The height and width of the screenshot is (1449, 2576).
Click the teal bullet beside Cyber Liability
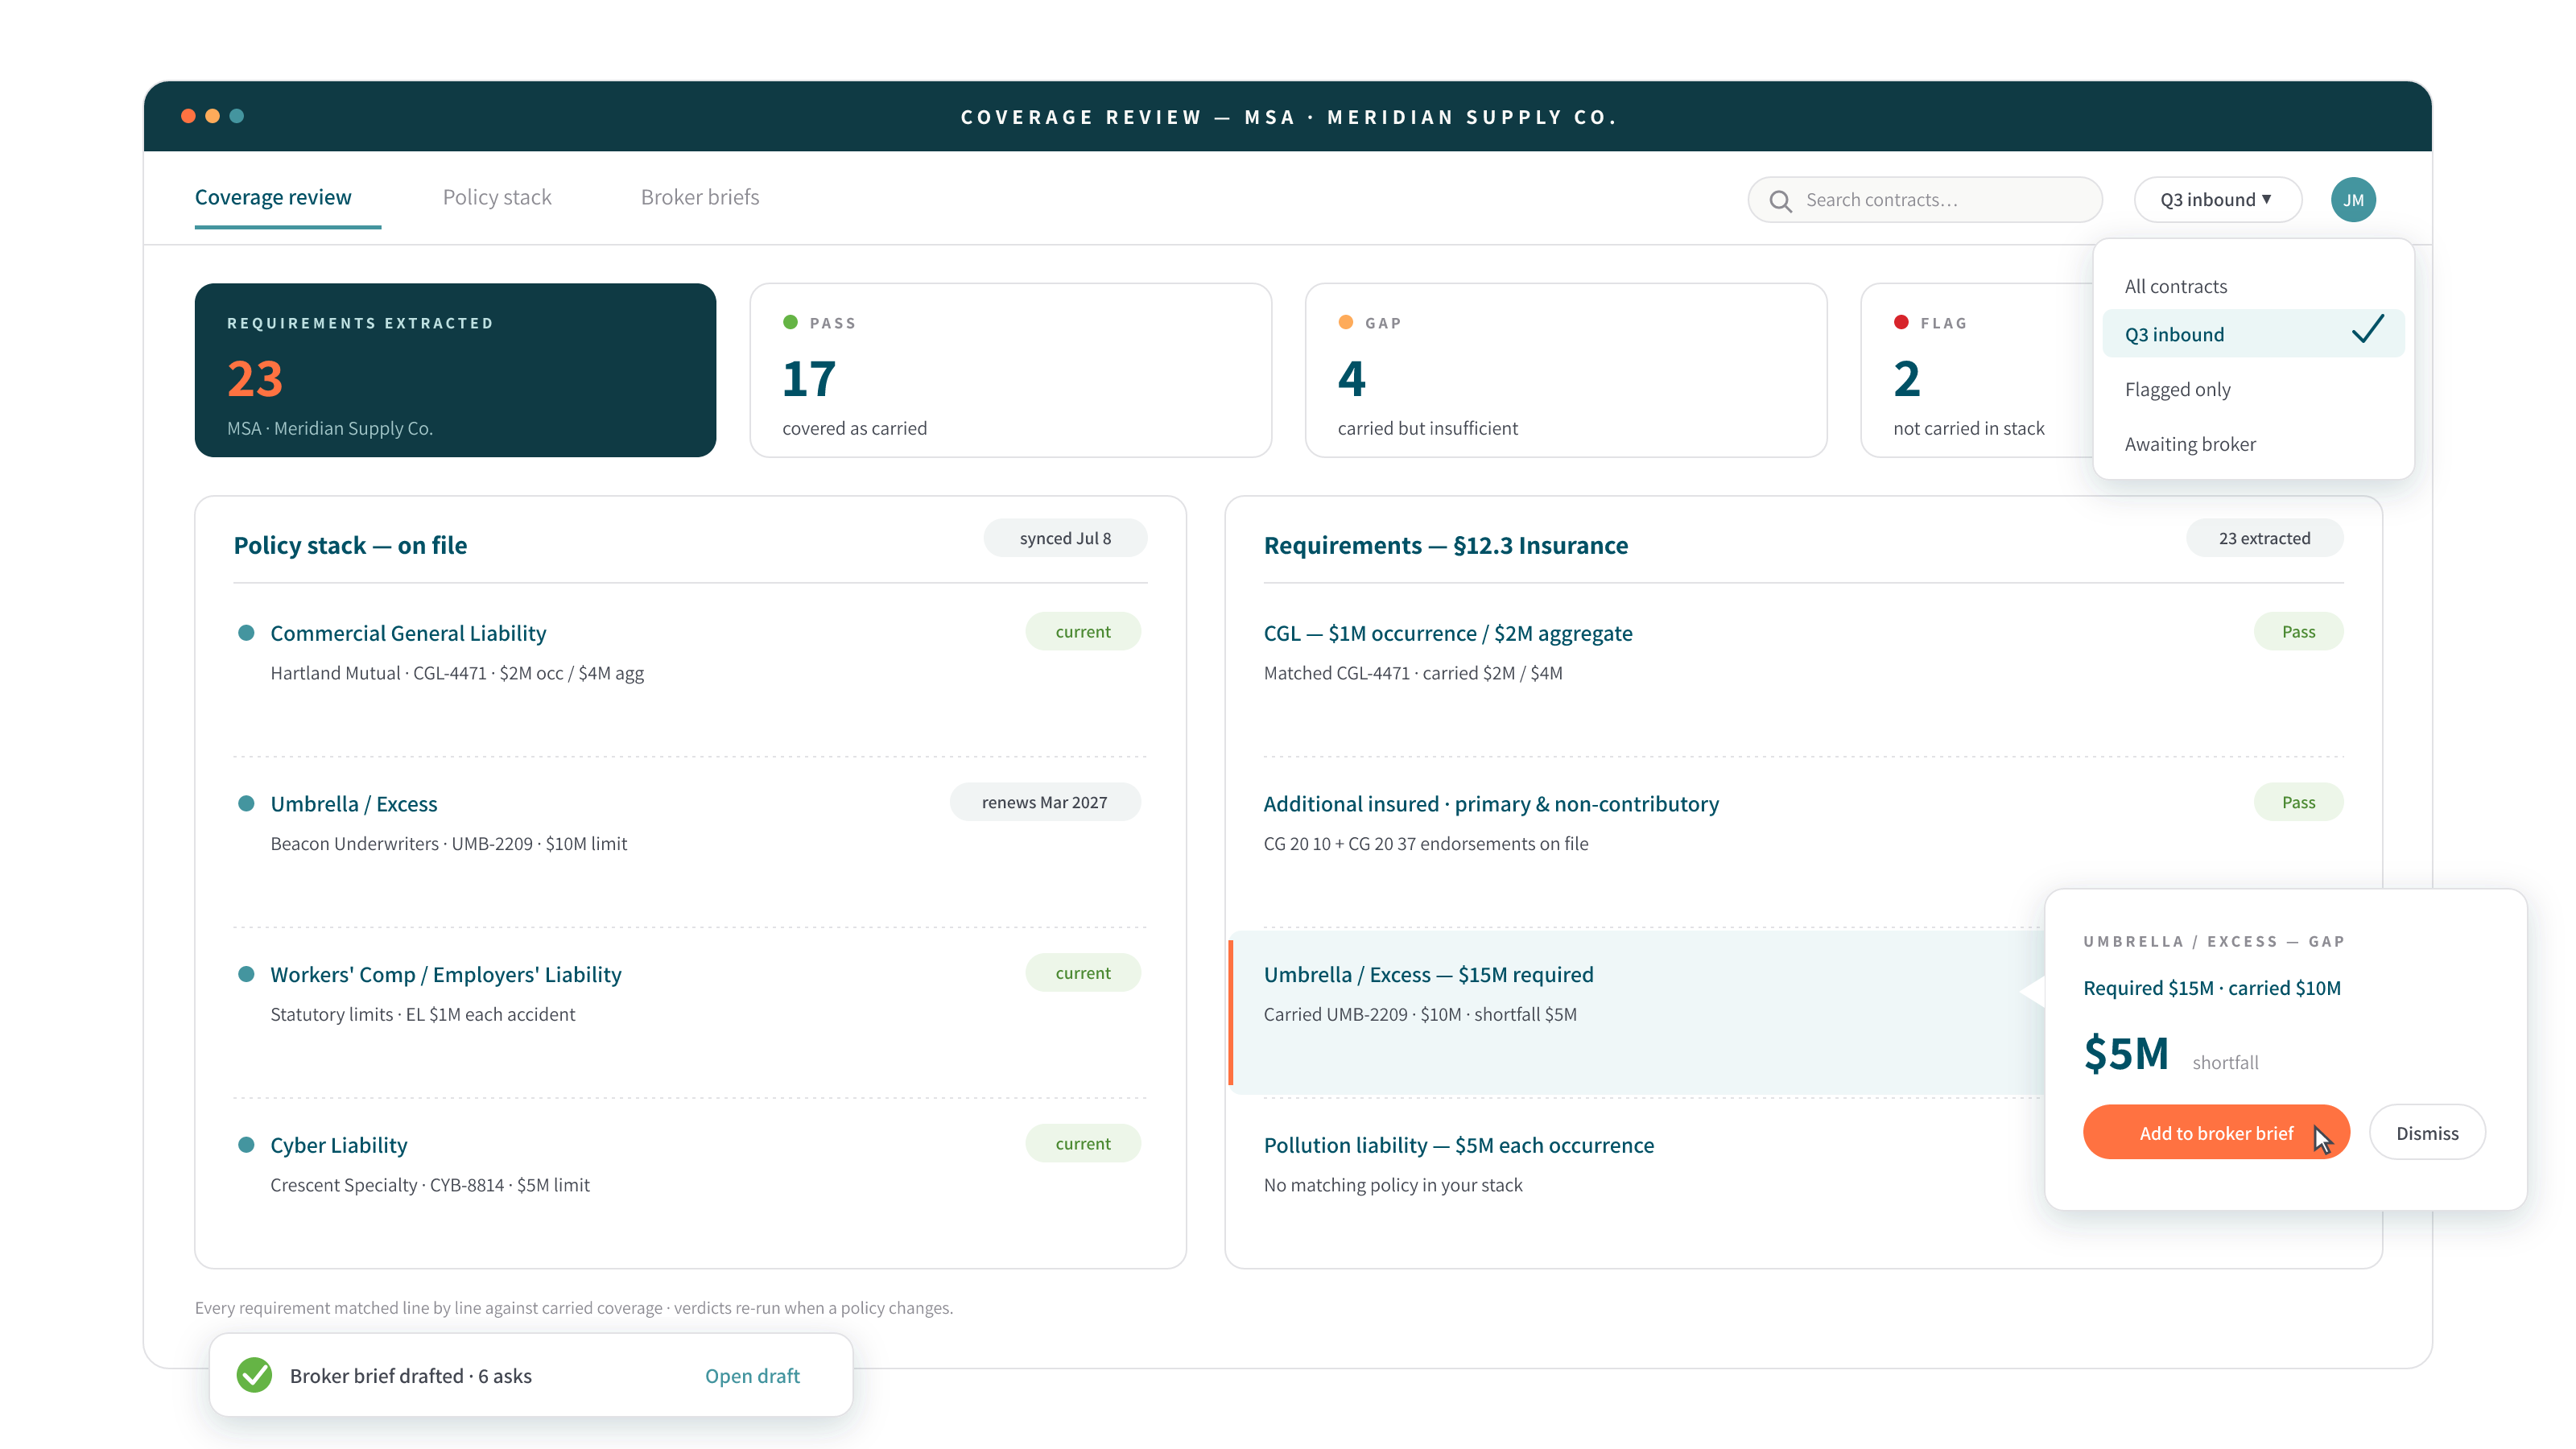click(246, 1145)
